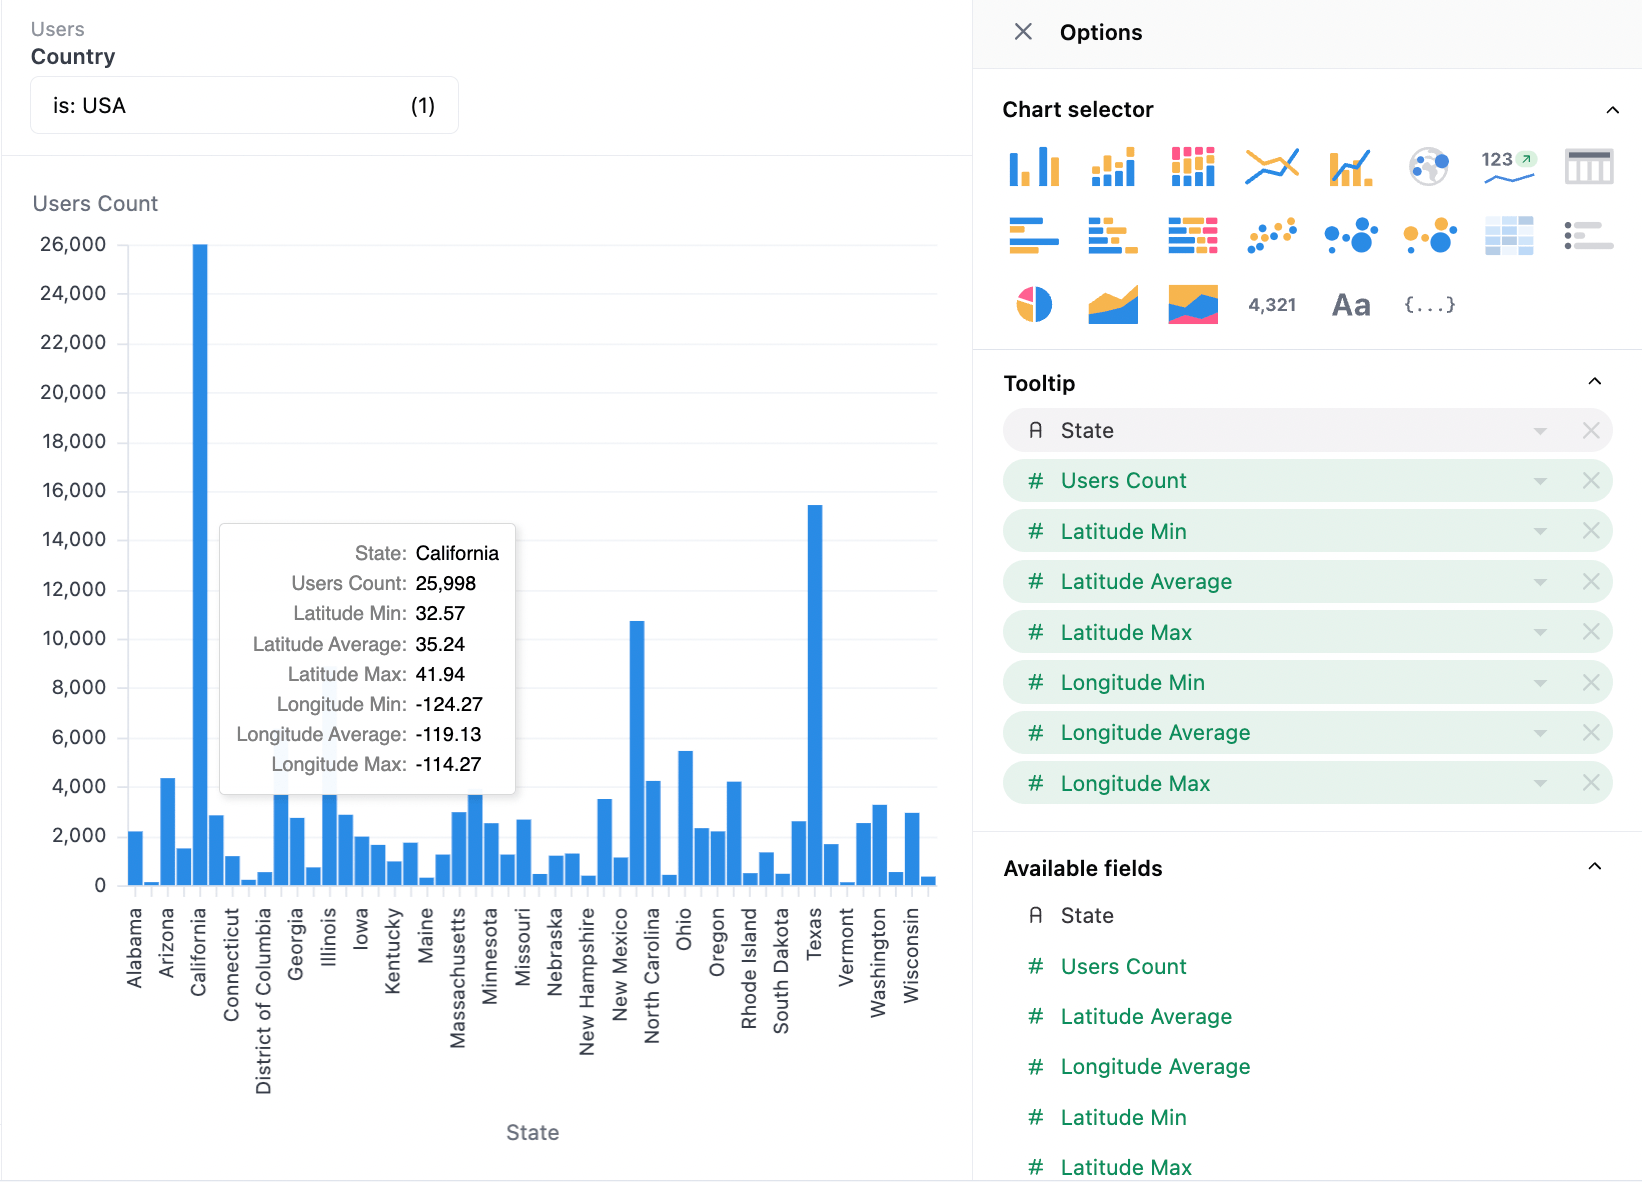
Task: Choose the scatter plot chart icon
Action: (1272, 235)
